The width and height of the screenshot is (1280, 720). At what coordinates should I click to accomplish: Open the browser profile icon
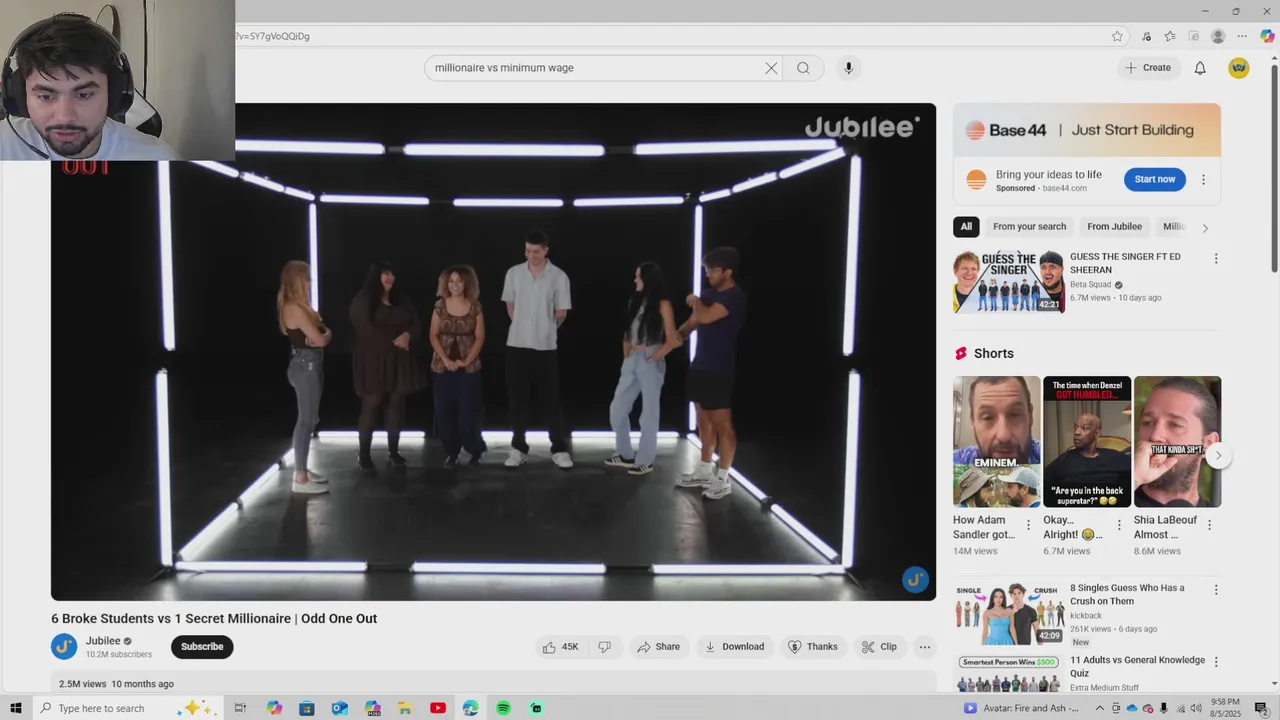(x=1218, y=36)
